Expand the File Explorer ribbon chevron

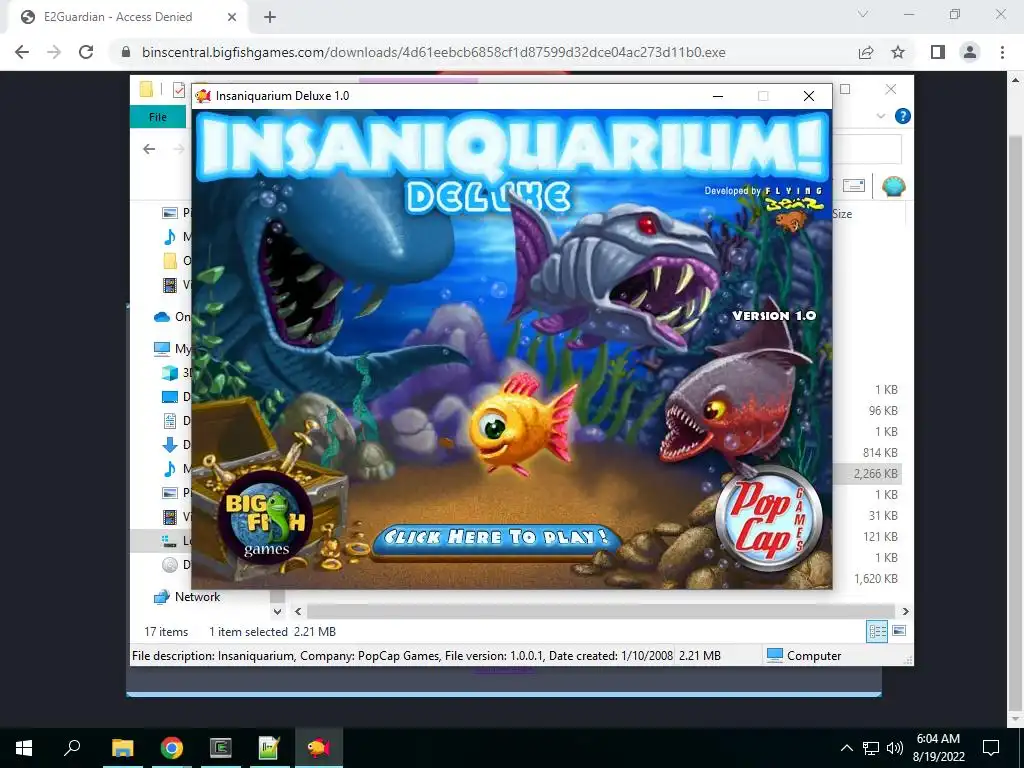[881, 116]
